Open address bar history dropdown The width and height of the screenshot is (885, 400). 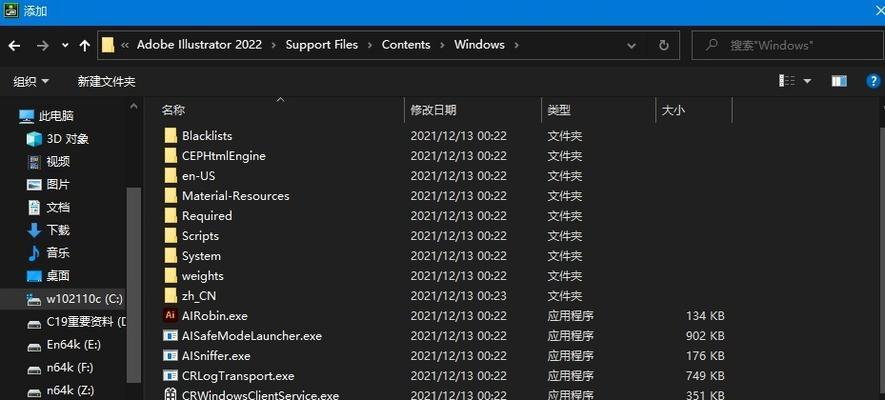pyautogui.click(x=632, y=45)
